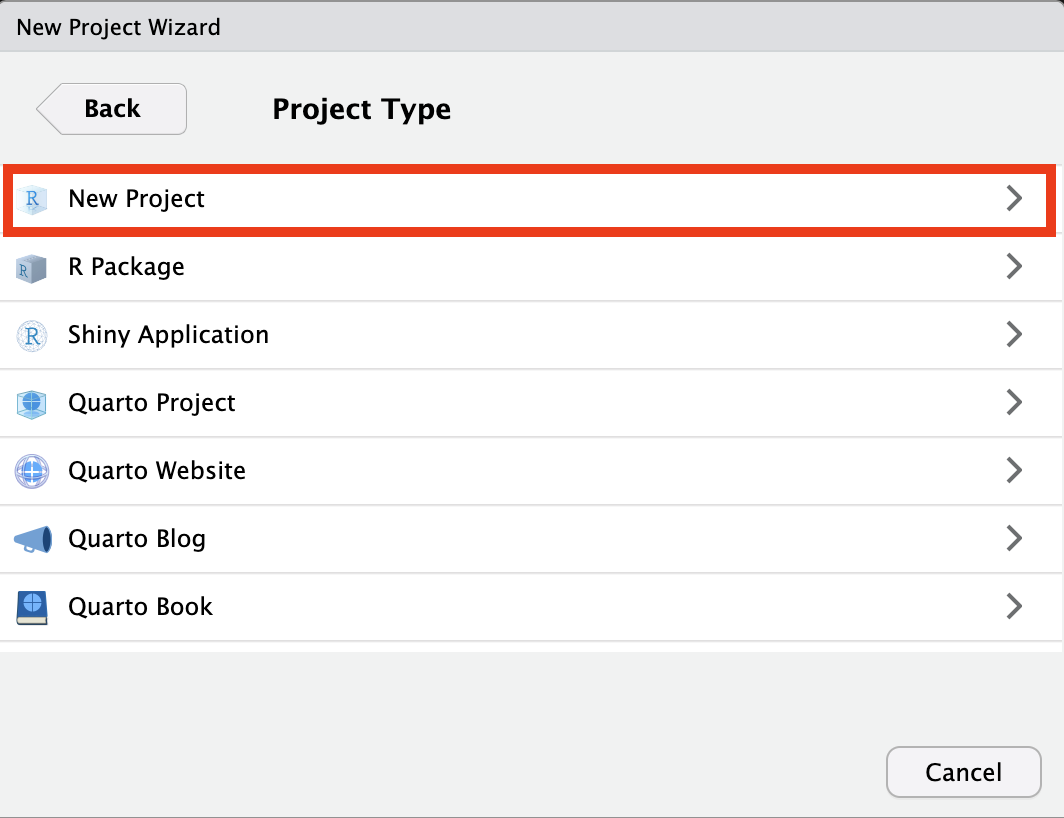Expand the R Package row chevron
Screen dimensions: 1064x818
coord(1014,266)
